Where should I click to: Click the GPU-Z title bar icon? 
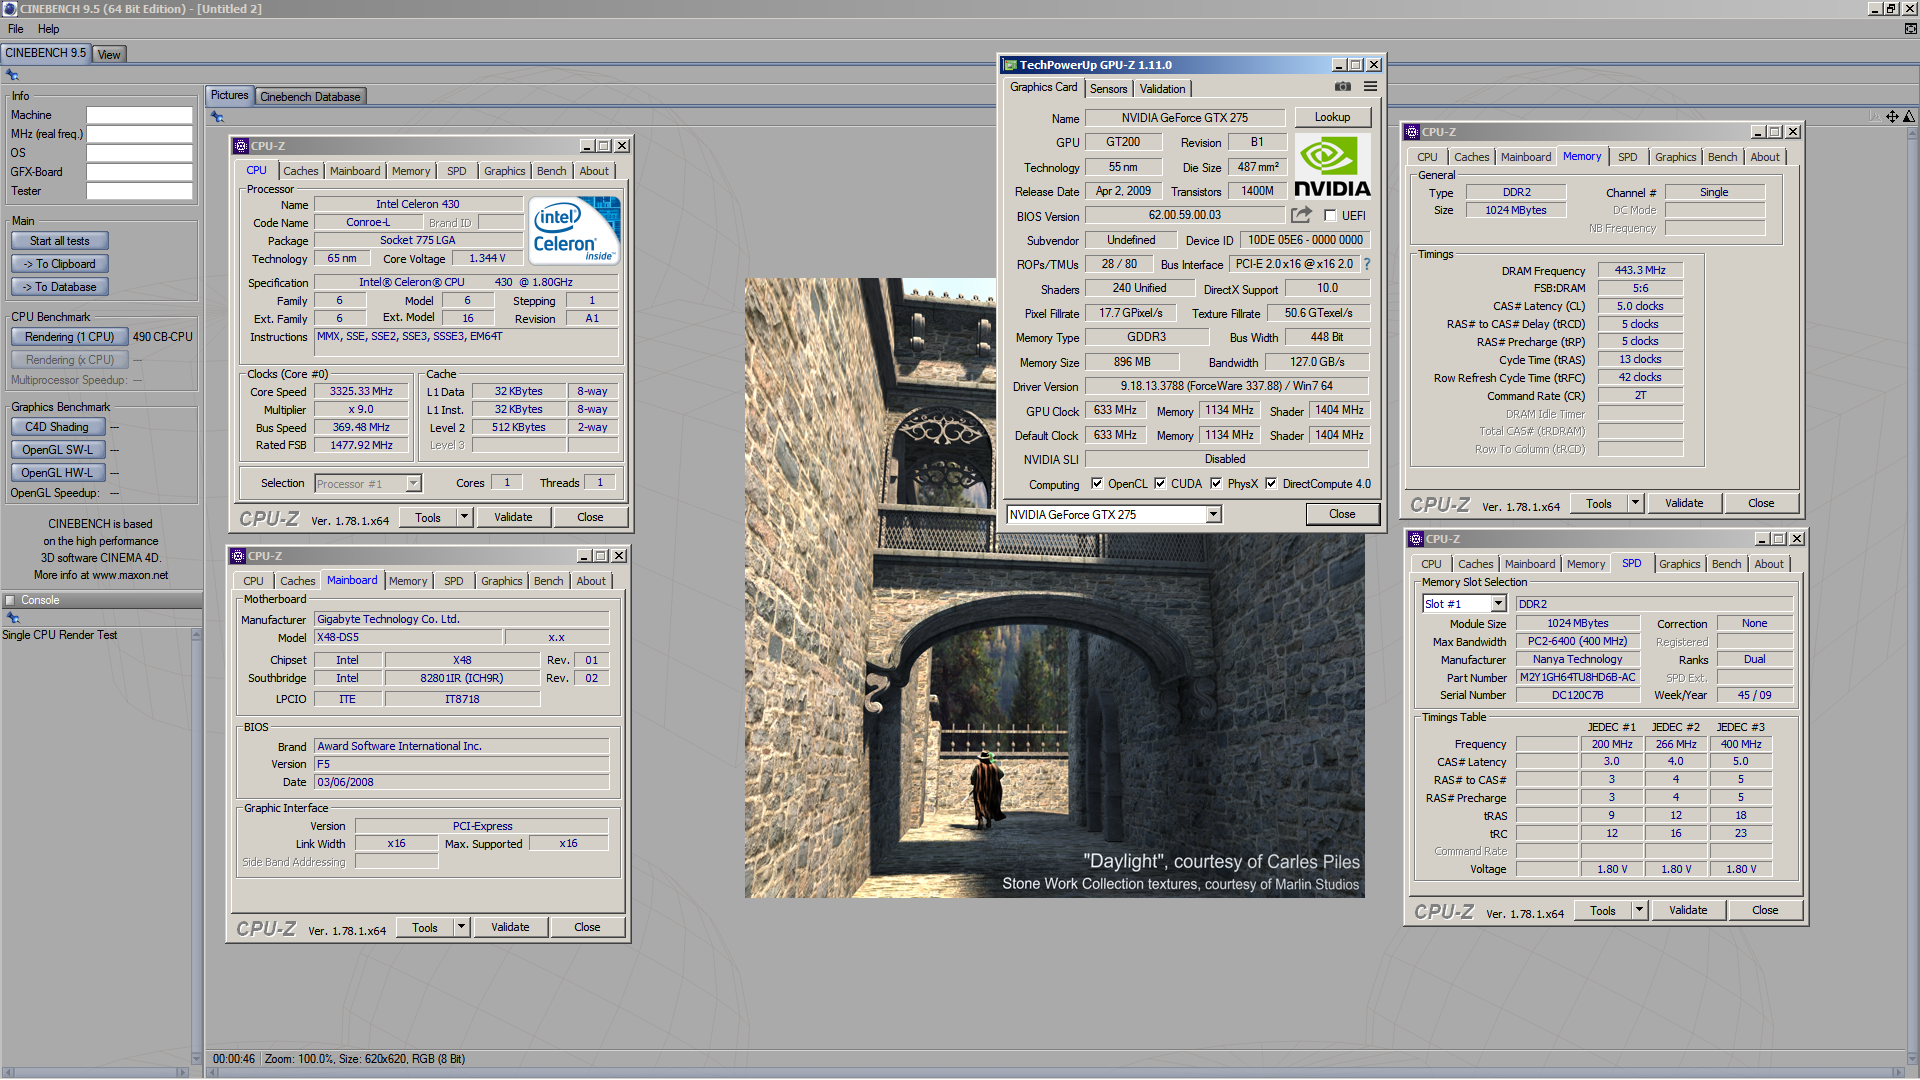1010,65
